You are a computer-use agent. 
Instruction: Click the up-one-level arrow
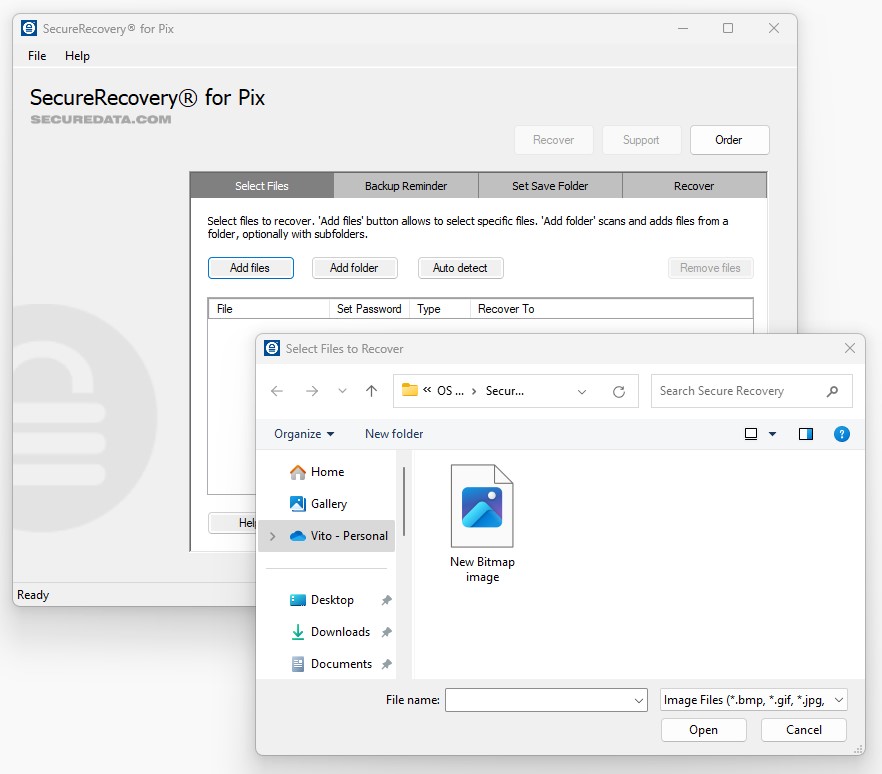pos(371,391)
